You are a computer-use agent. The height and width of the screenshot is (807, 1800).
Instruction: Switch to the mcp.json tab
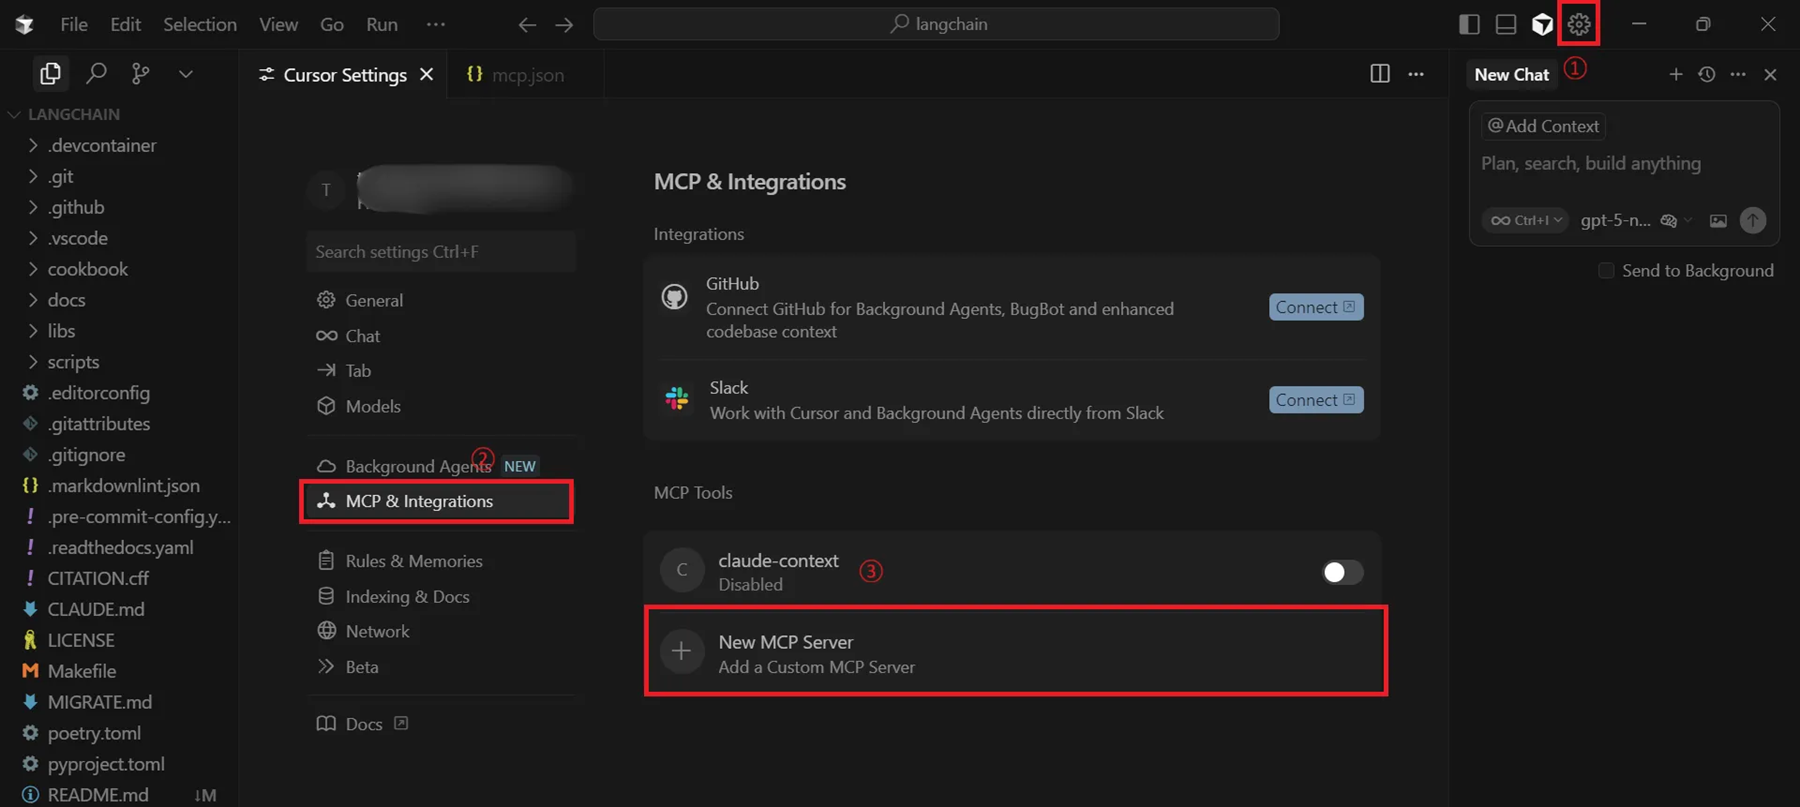click(x=517, y=75)
